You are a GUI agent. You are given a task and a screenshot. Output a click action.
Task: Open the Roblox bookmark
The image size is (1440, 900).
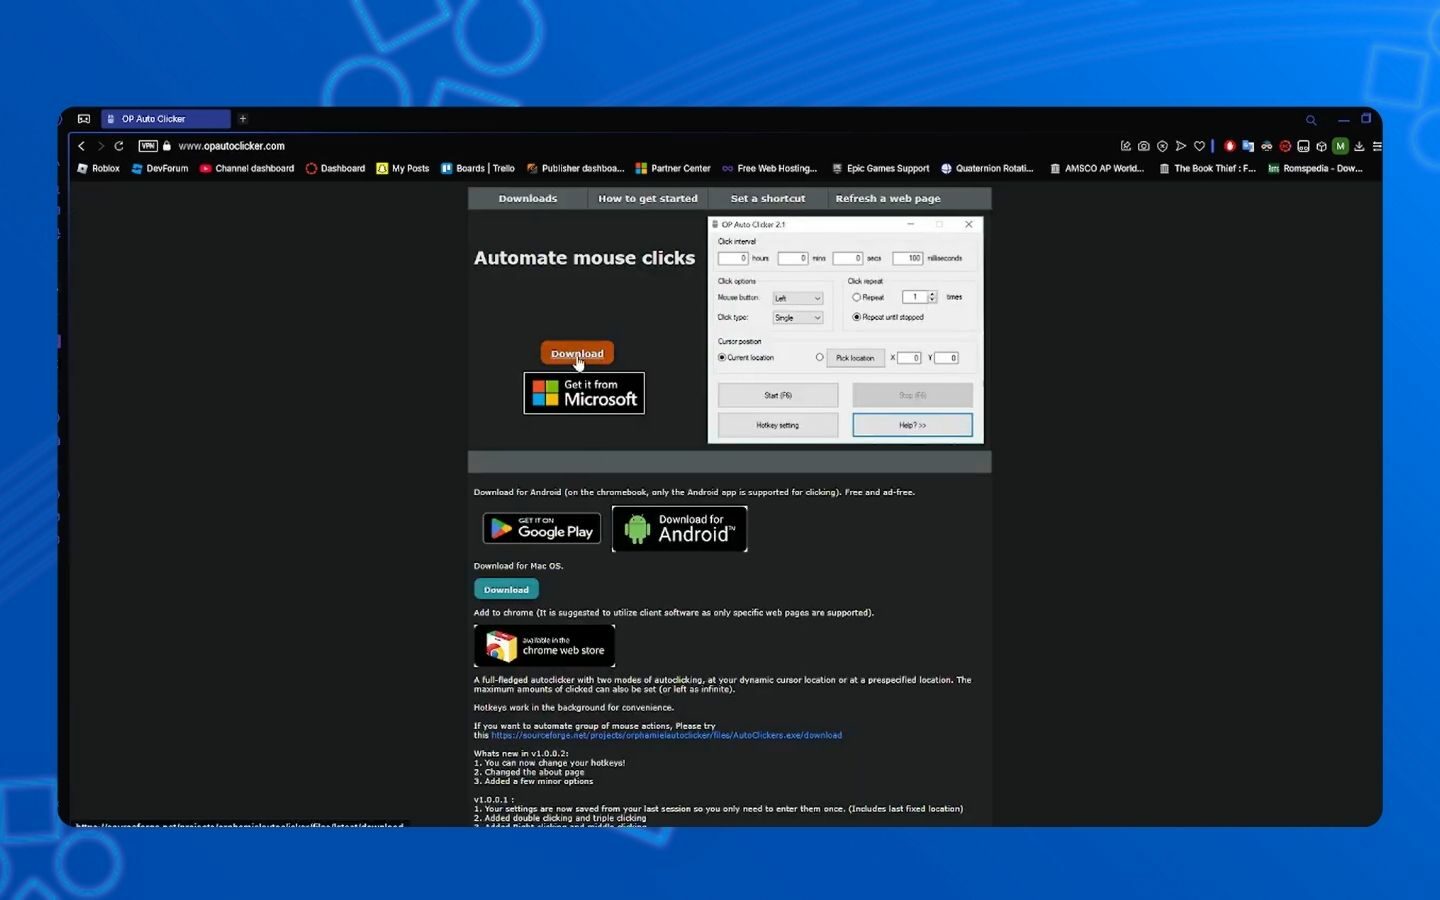click(x=98, y=169)
